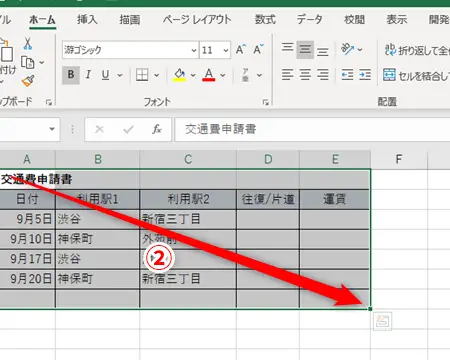Click the Increase Font Size icon

241,50
